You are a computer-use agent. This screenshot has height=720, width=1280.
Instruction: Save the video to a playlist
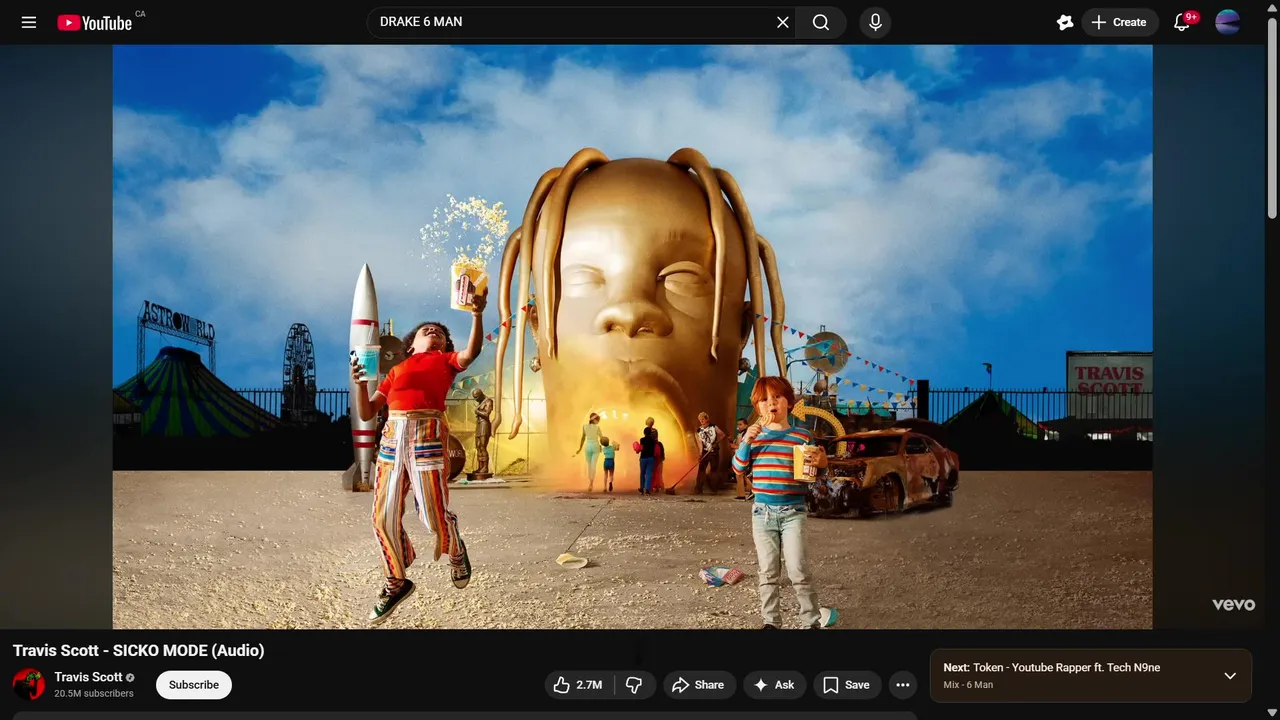coord(847,685)
